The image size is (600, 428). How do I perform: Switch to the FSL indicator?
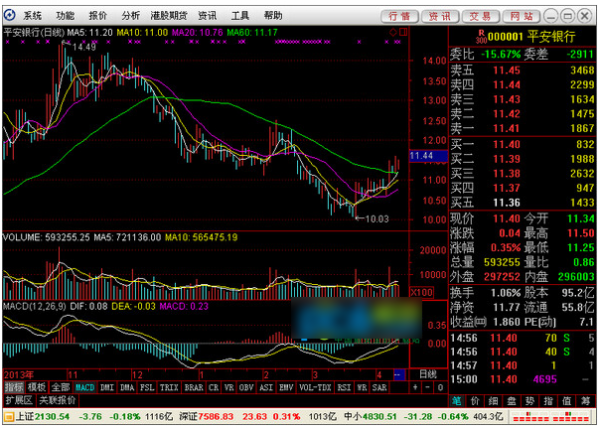click(147, 387)
